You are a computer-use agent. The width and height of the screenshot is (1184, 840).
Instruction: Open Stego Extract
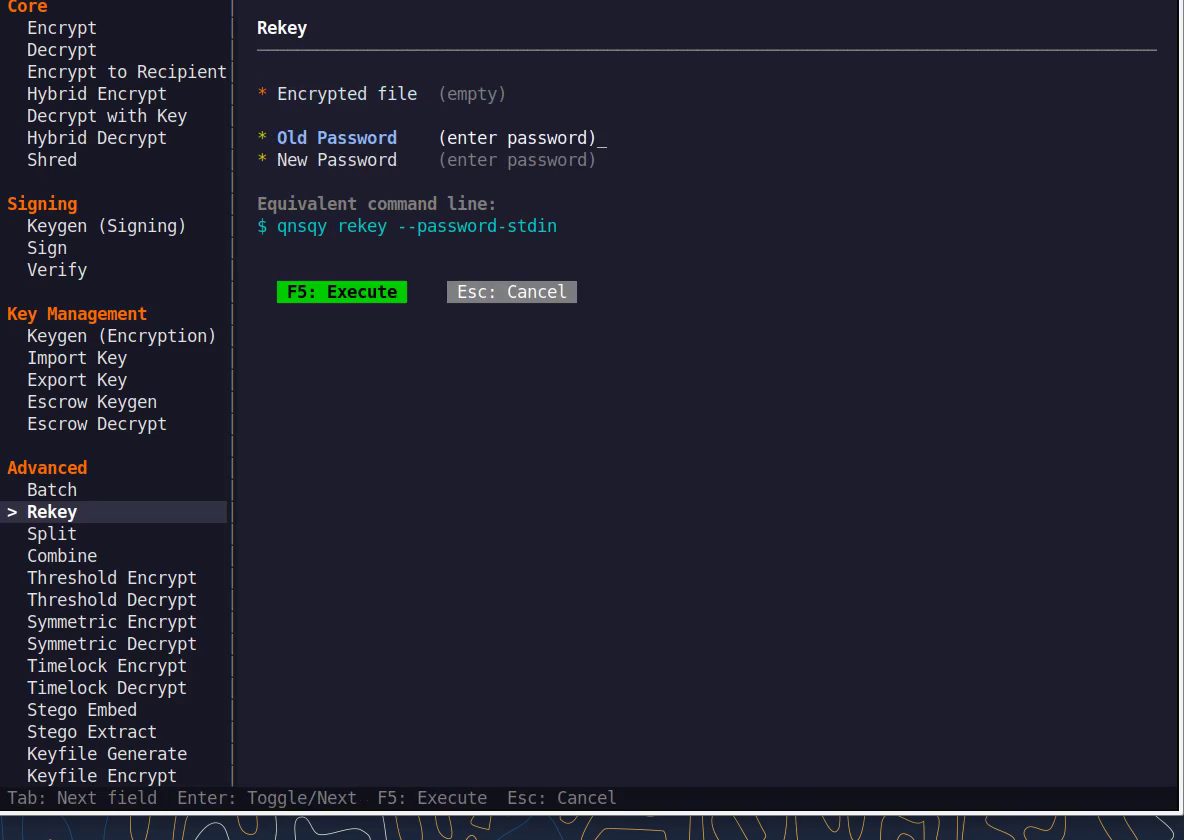point(92,731)
